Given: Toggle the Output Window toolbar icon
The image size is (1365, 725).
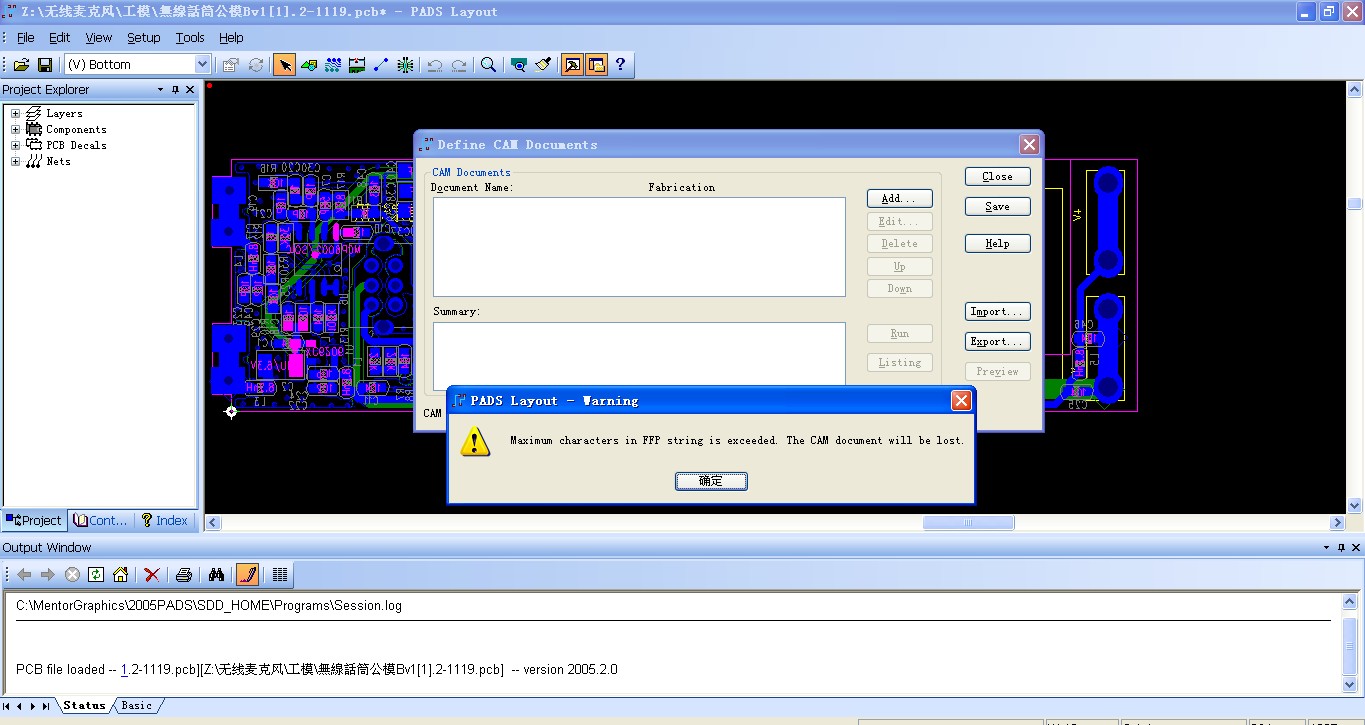Looking at the screenshot, I should pyautogui.click(x=572, y=64).
